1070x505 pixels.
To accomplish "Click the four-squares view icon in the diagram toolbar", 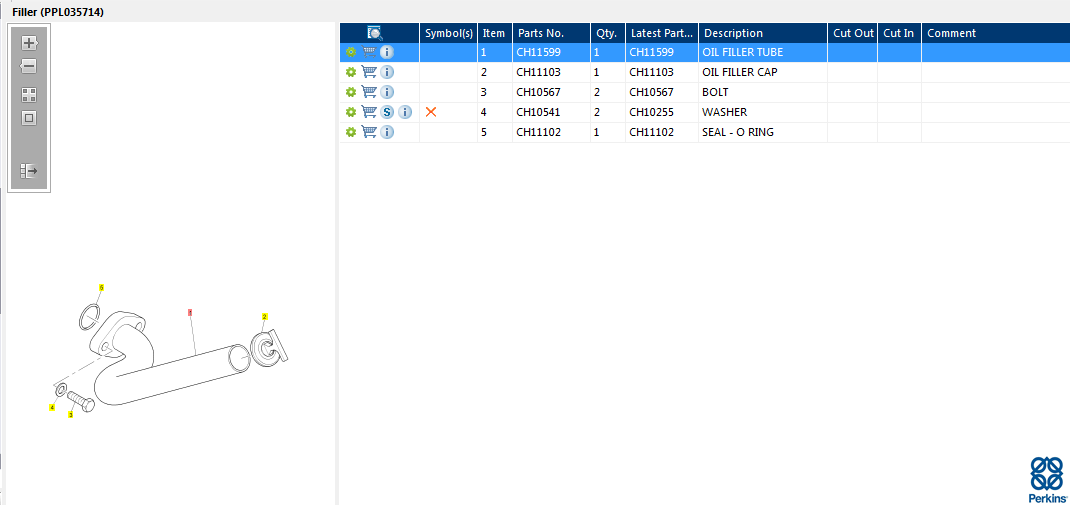I will 29,95.
